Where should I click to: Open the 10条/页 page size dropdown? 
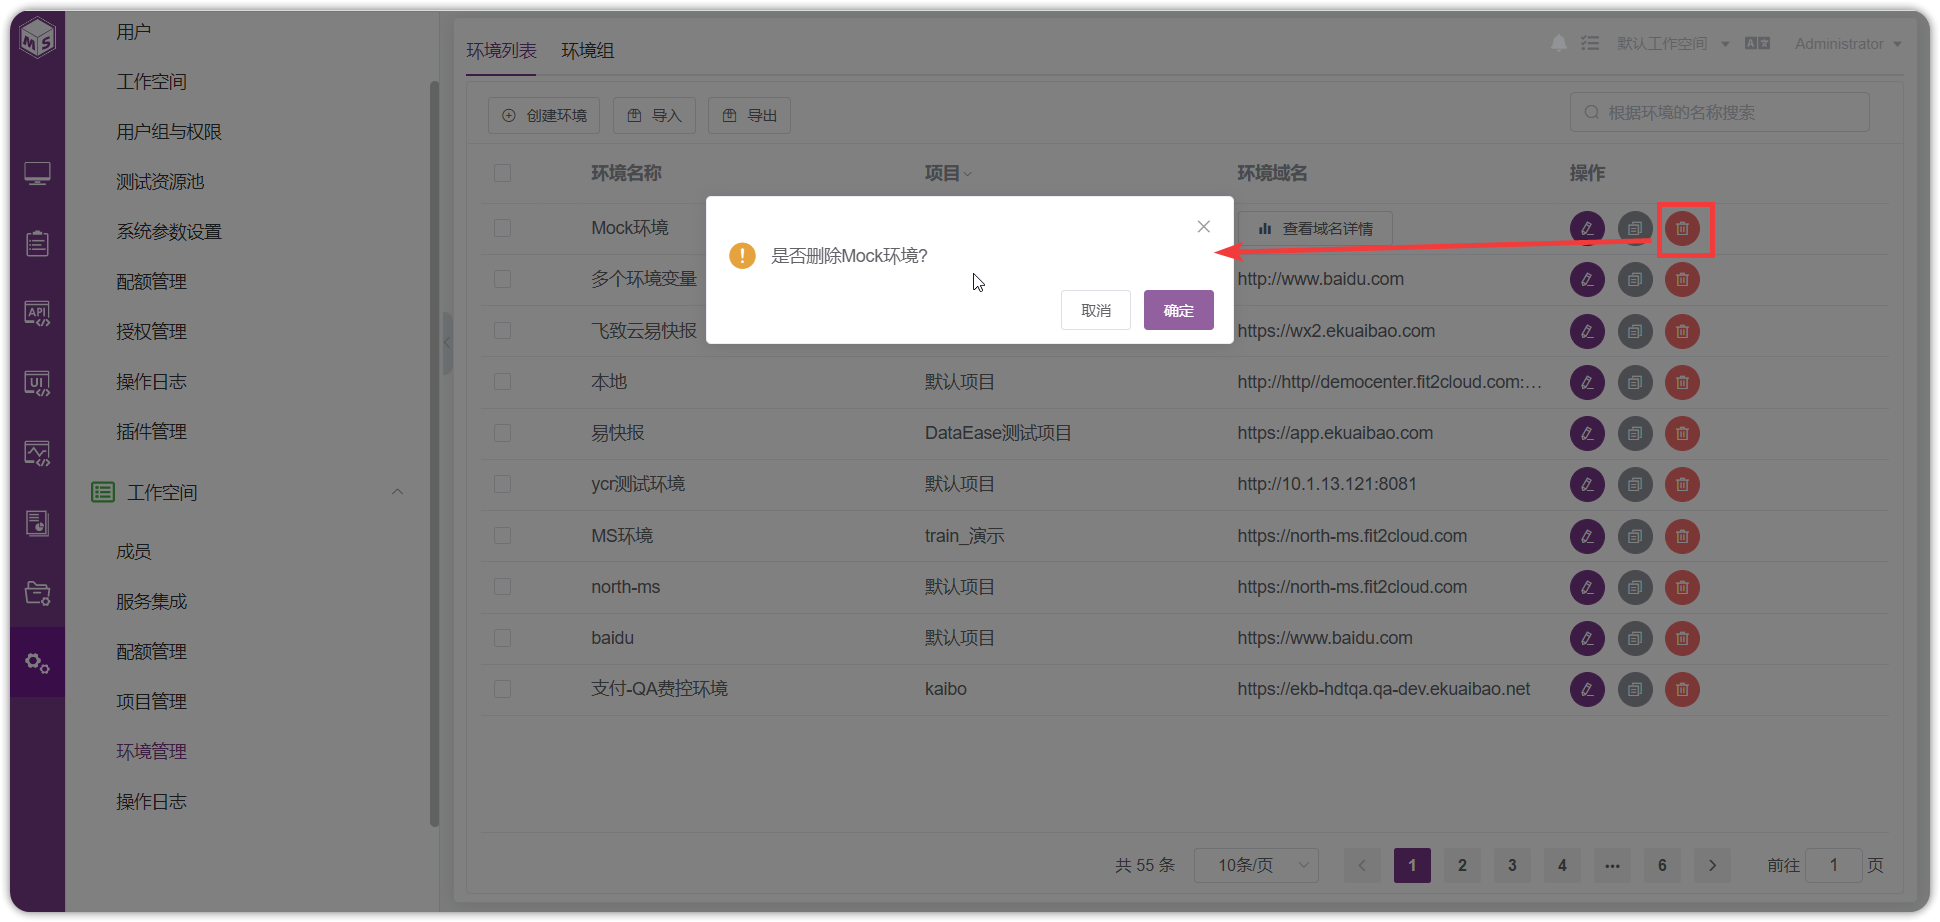(x=1256, y=865)
